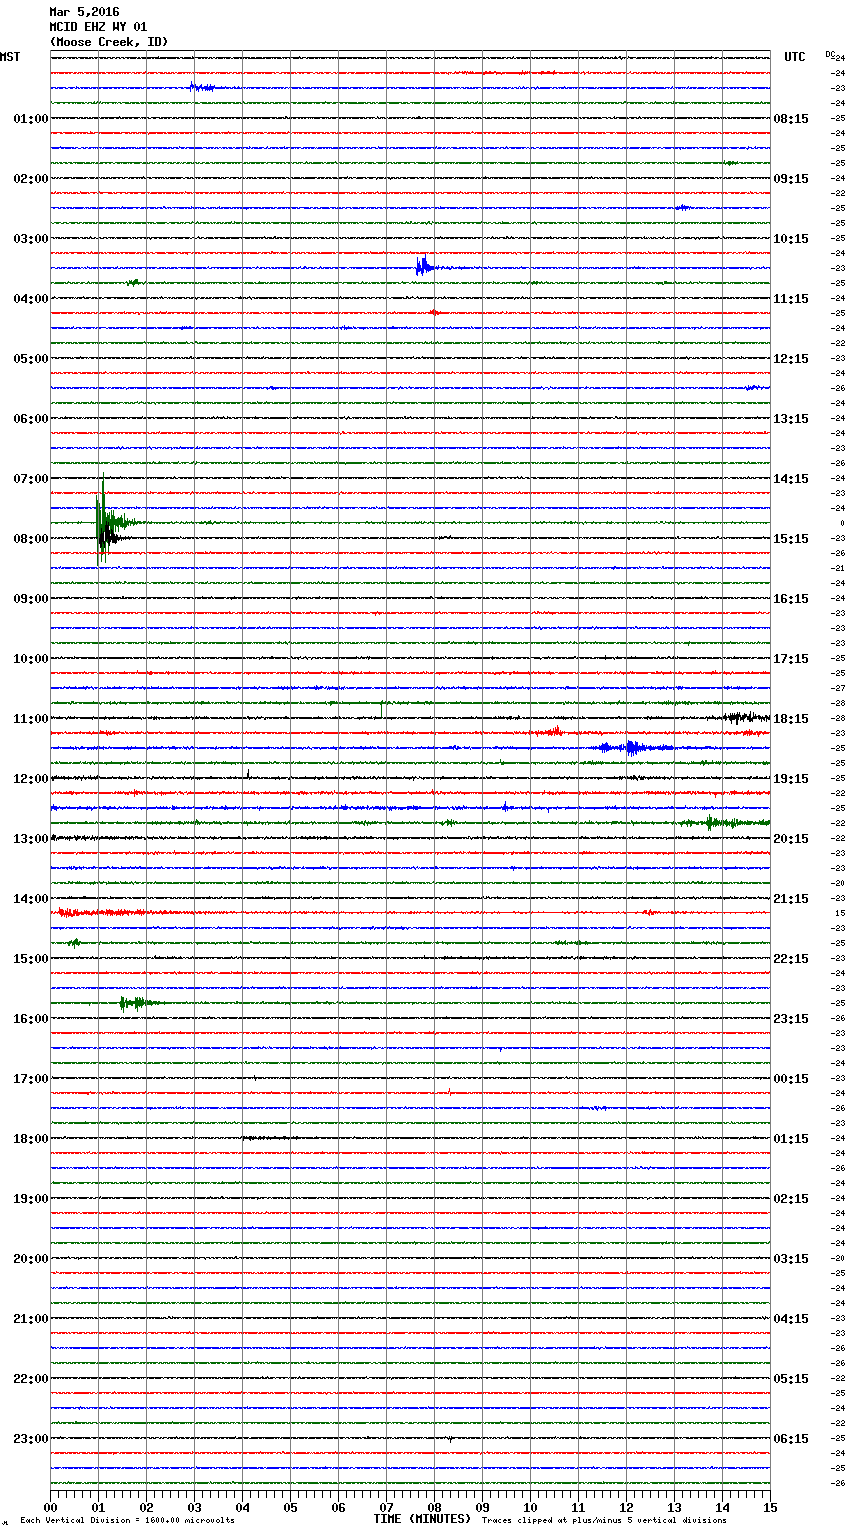Click minute 00 tick on bottom axis

coord(51,1507)
